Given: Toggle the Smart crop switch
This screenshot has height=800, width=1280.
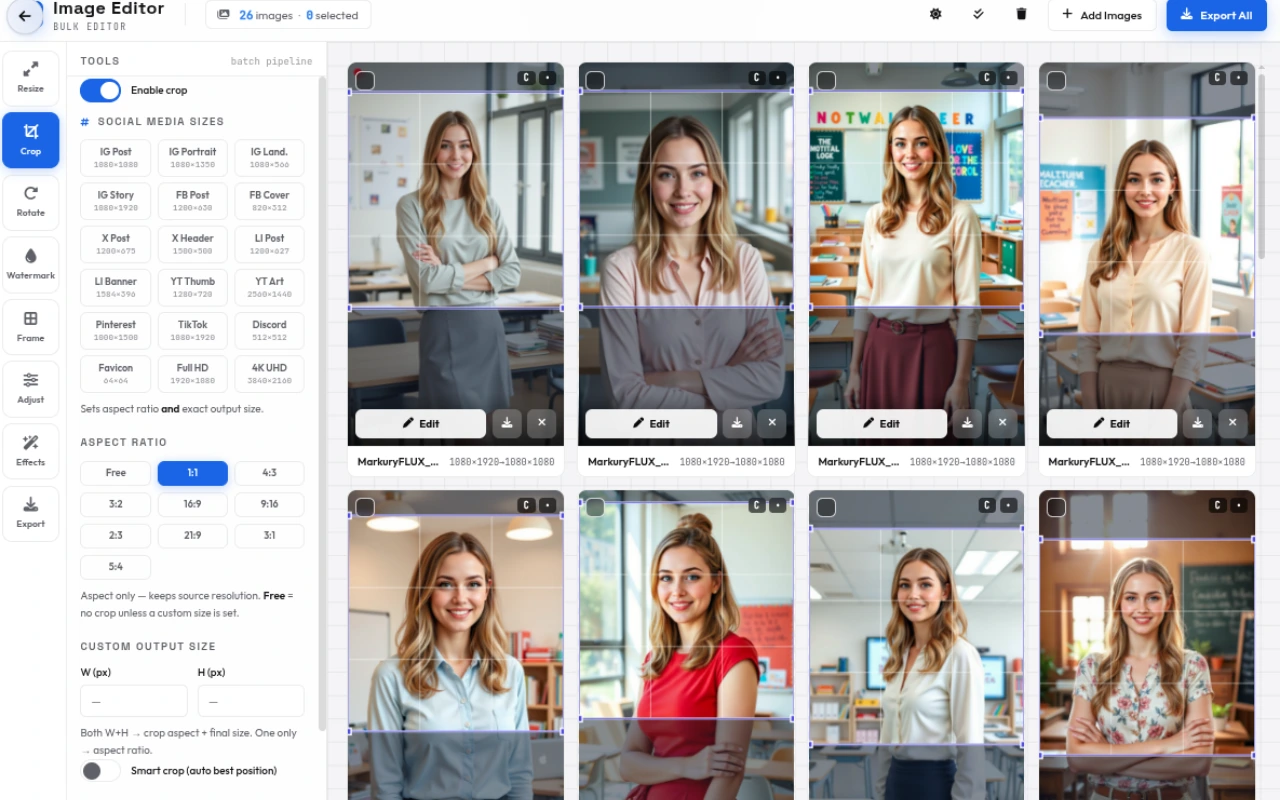Looking at the screenshot, I should [x=100, y=771].
